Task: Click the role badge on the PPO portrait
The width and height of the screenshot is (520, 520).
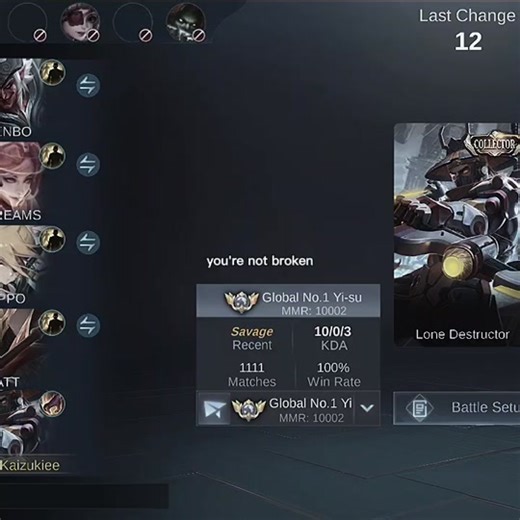Action: (52, 239)
